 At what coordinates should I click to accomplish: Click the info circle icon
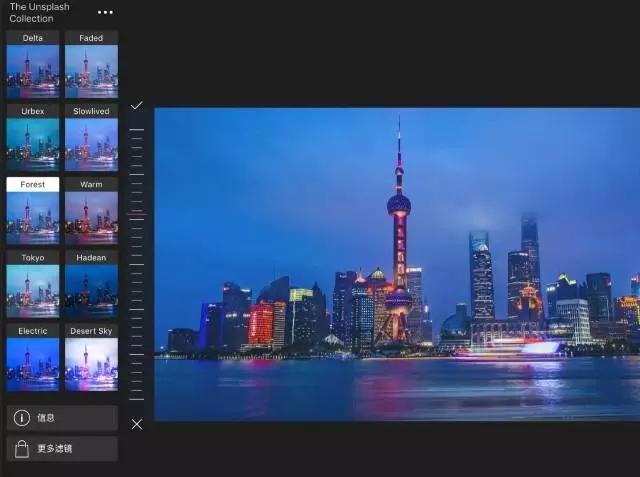click(x=22, y=418)
